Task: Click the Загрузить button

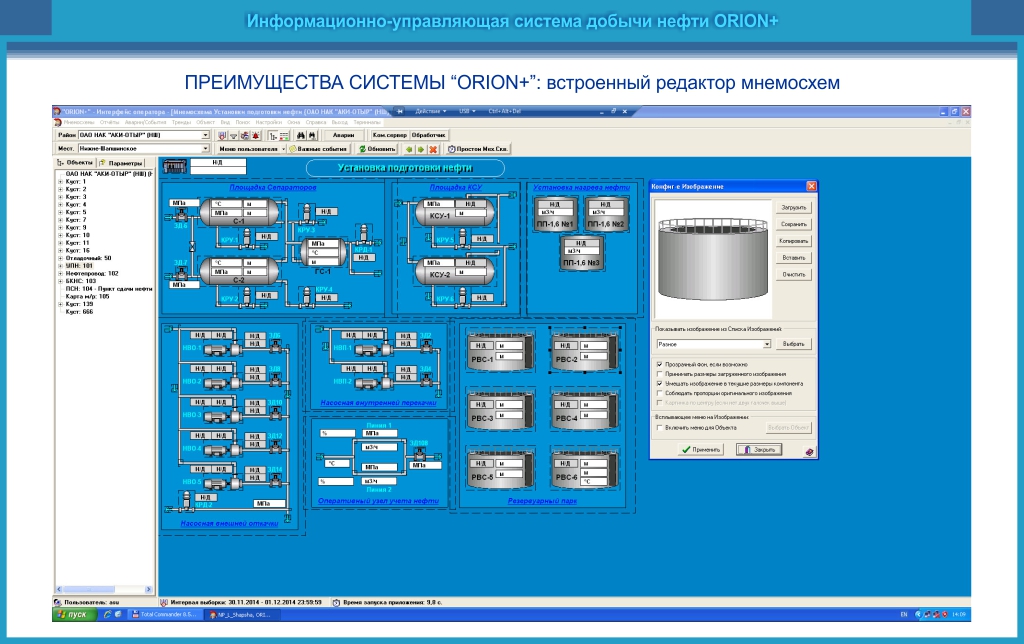Action: (x=793, y=208)
